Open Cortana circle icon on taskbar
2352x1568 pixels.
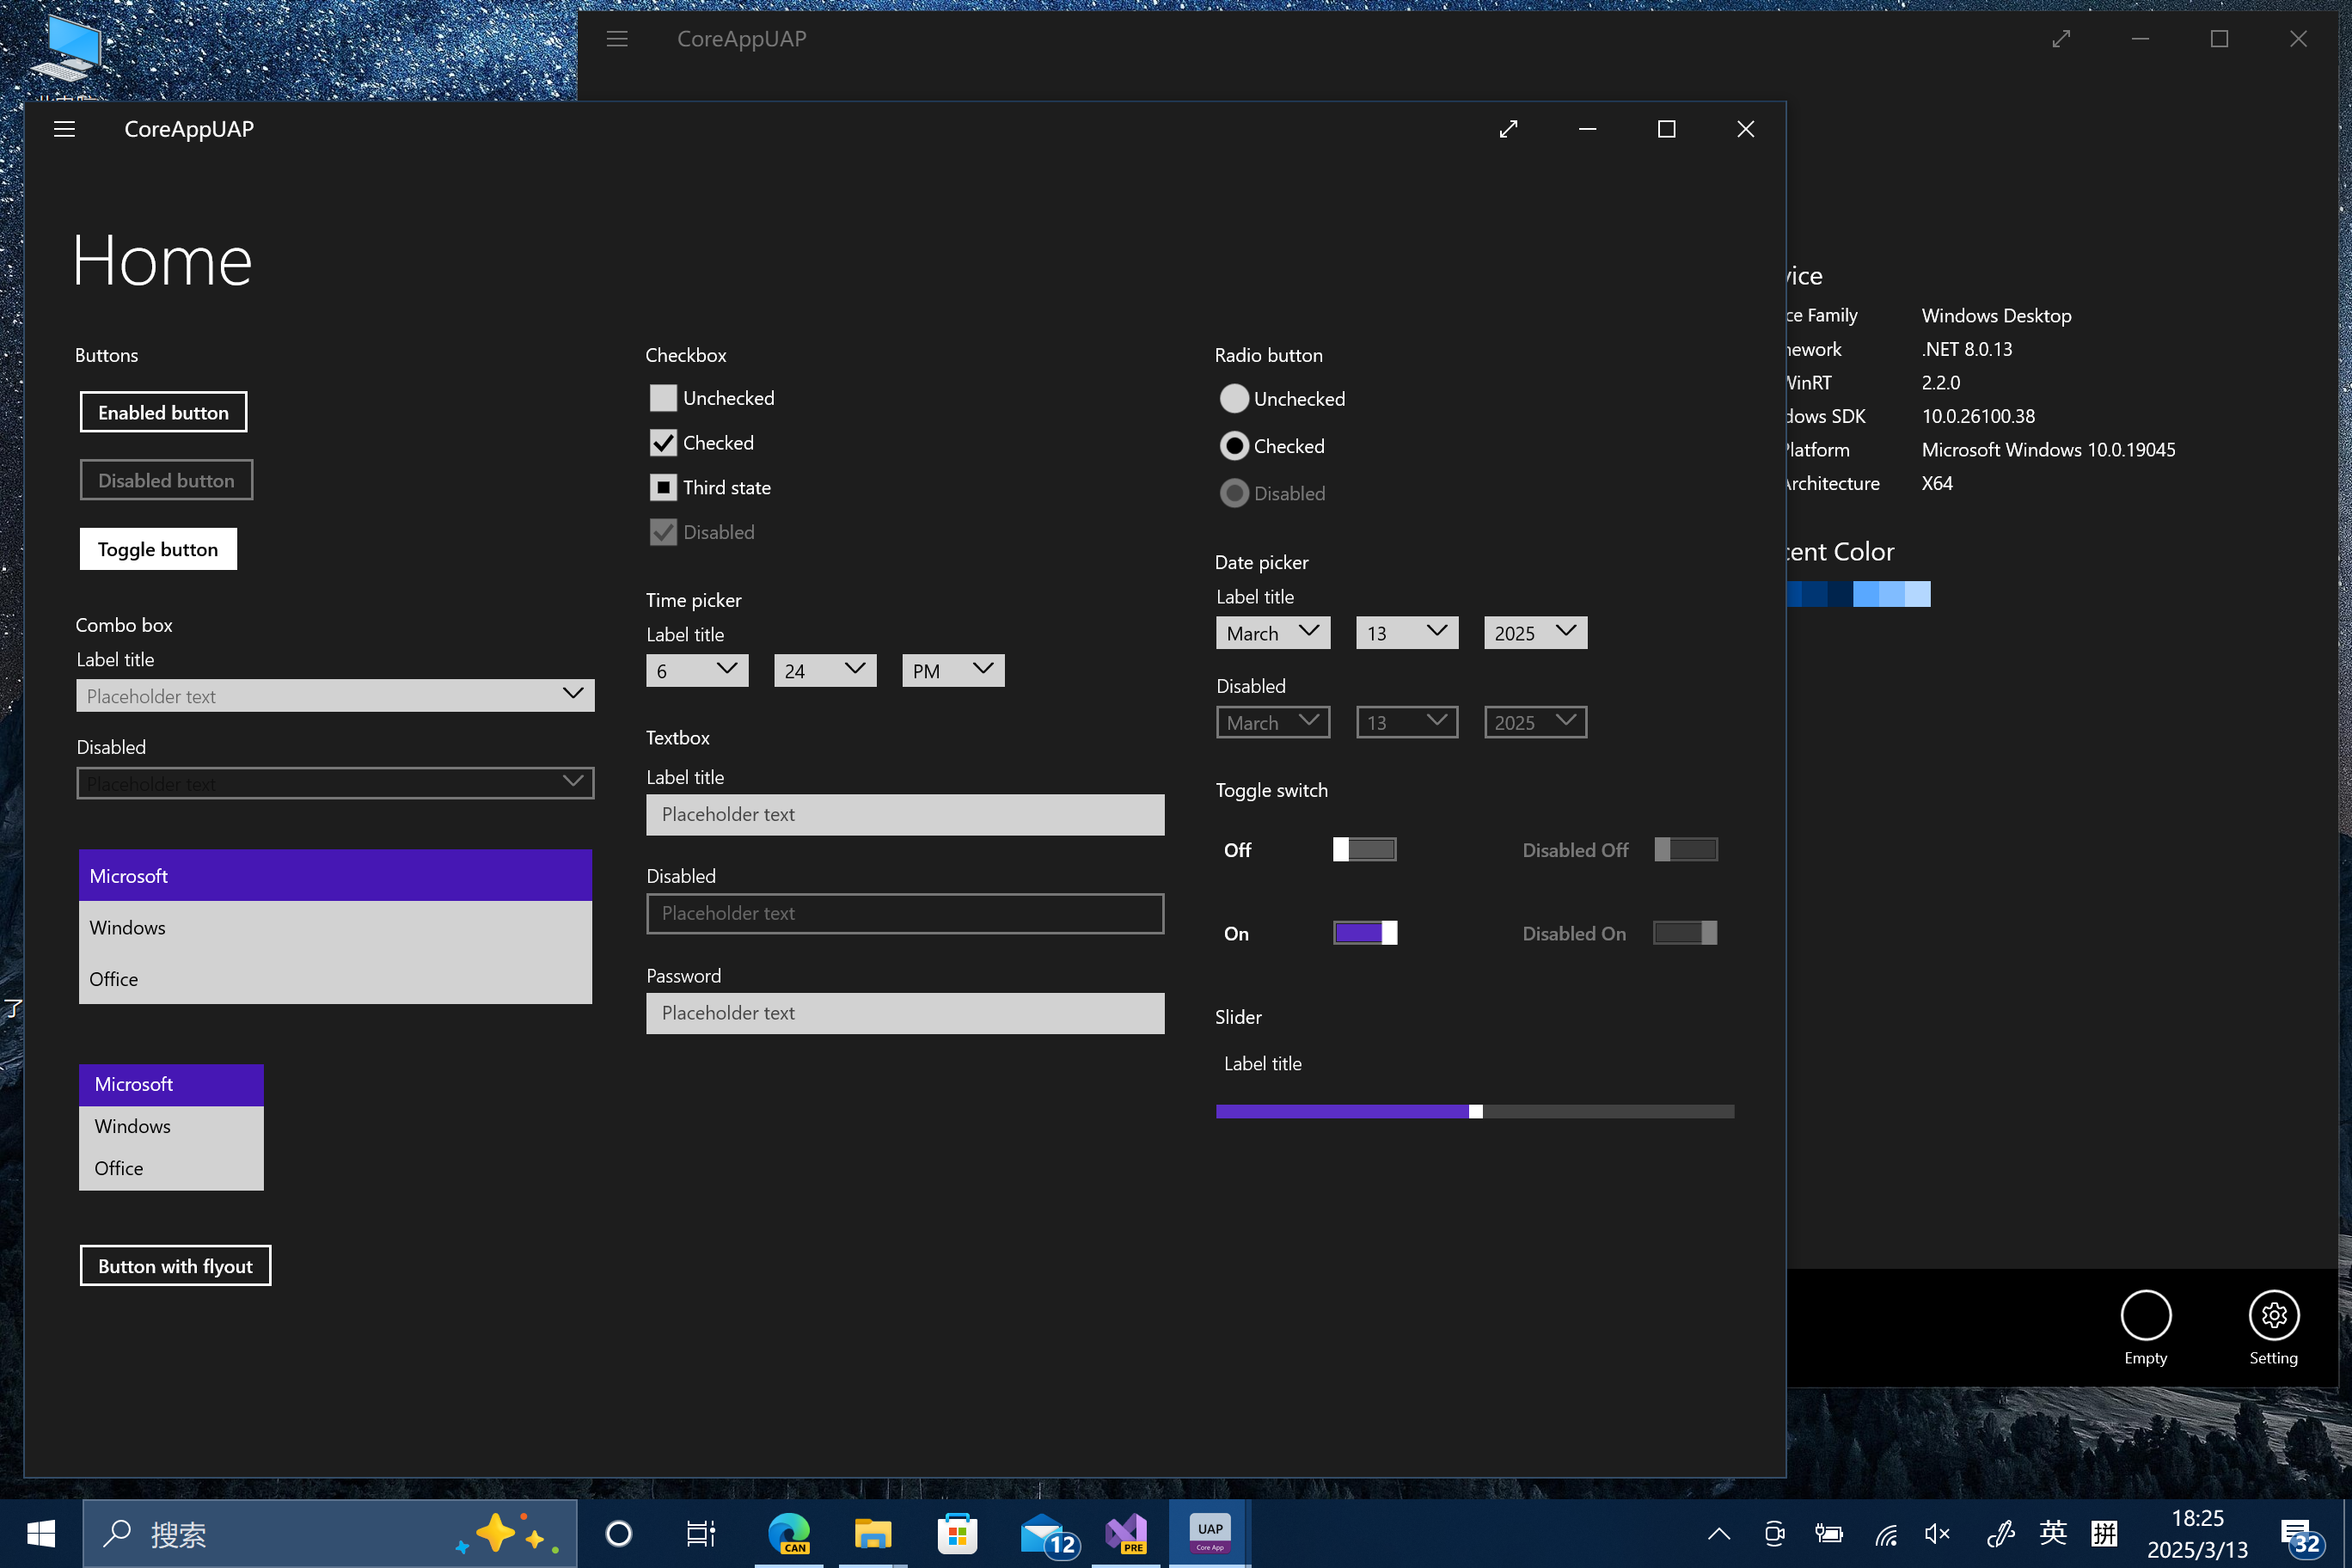click(619, 1533)
